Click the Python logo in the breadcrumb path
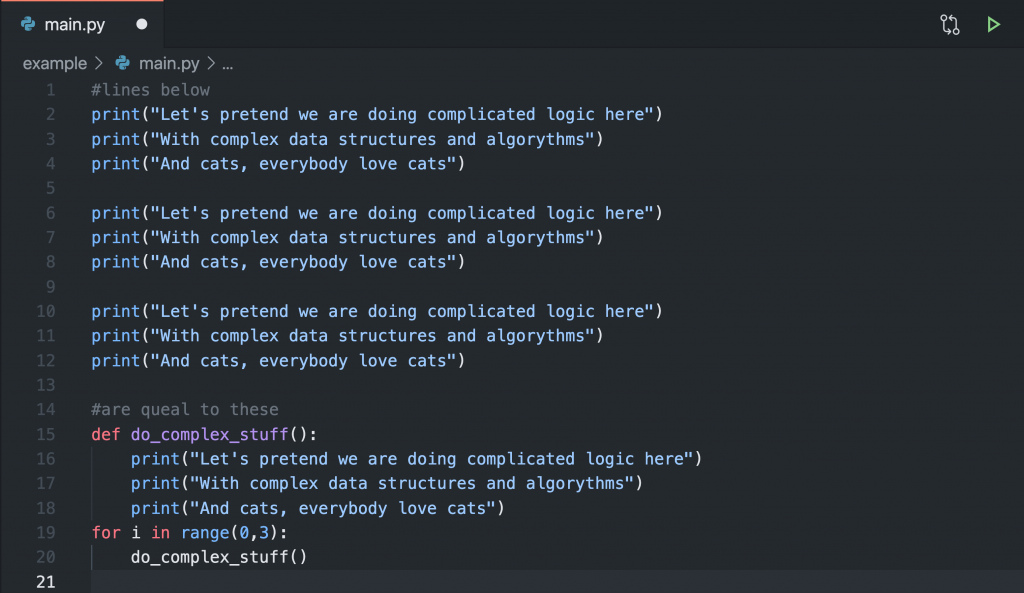Screen dimensions: 1024x593 123,63
